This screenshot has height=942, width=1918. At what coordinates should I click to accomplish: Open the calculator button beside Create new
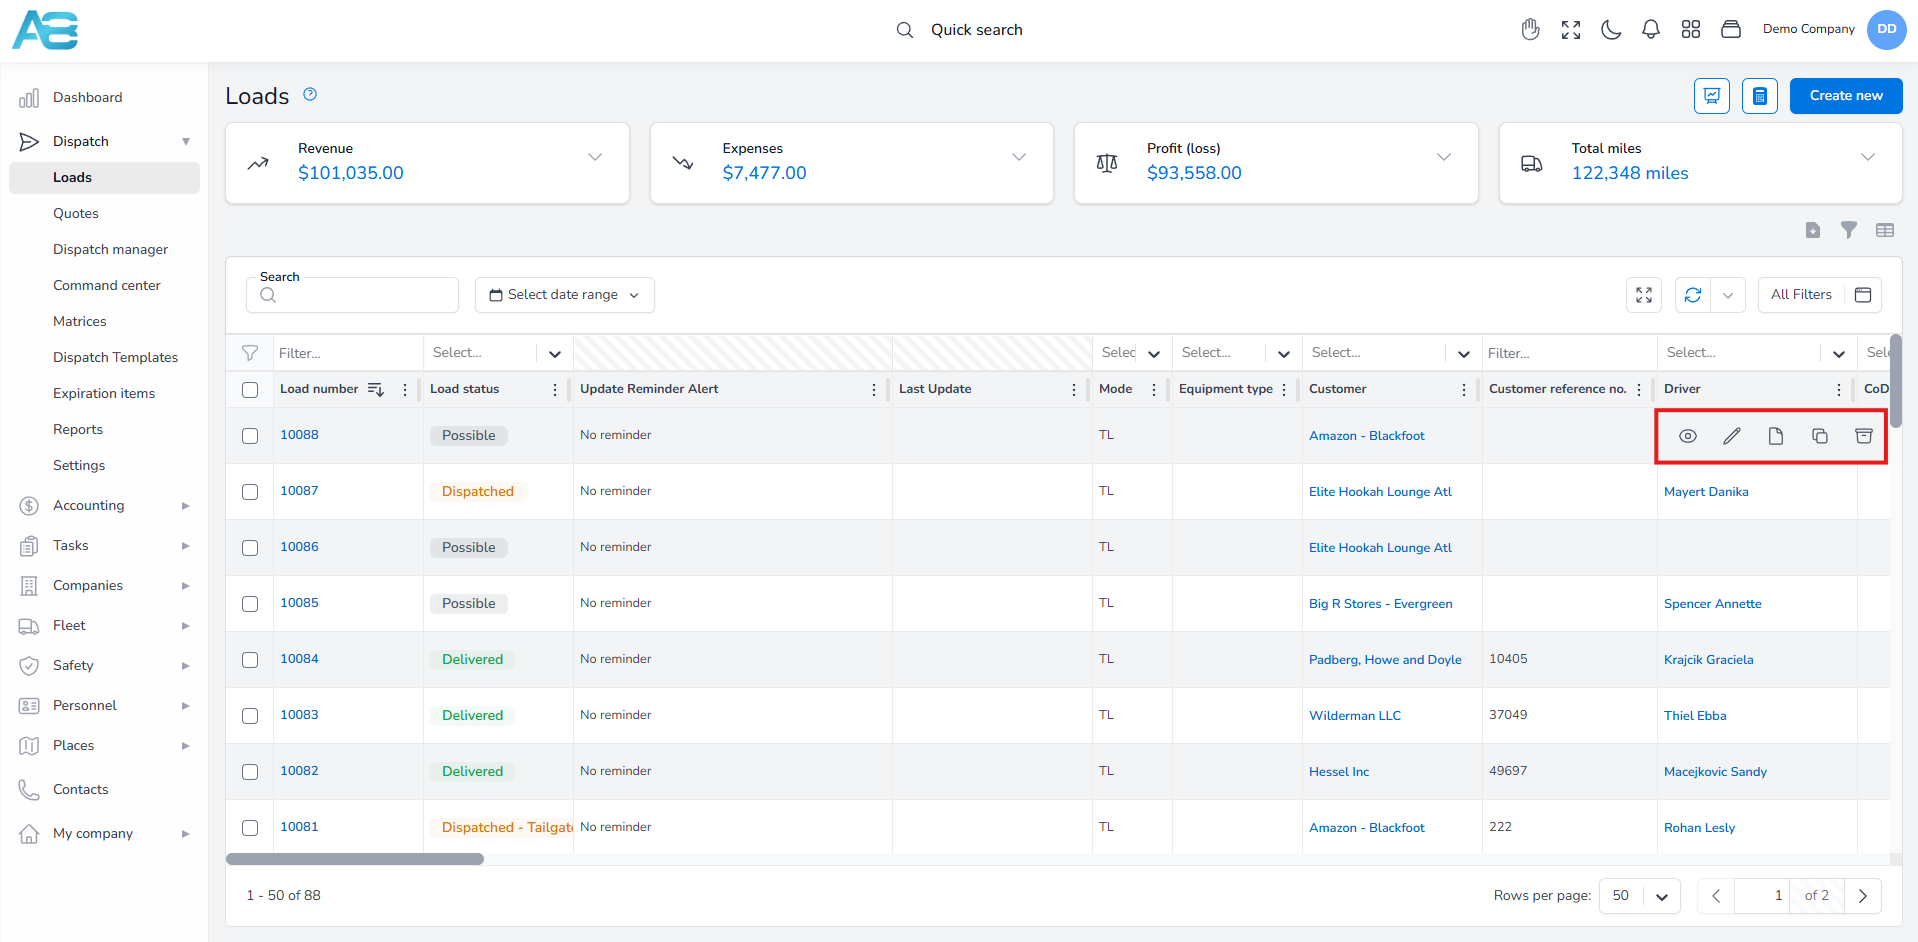click(x=1760, y=96)
